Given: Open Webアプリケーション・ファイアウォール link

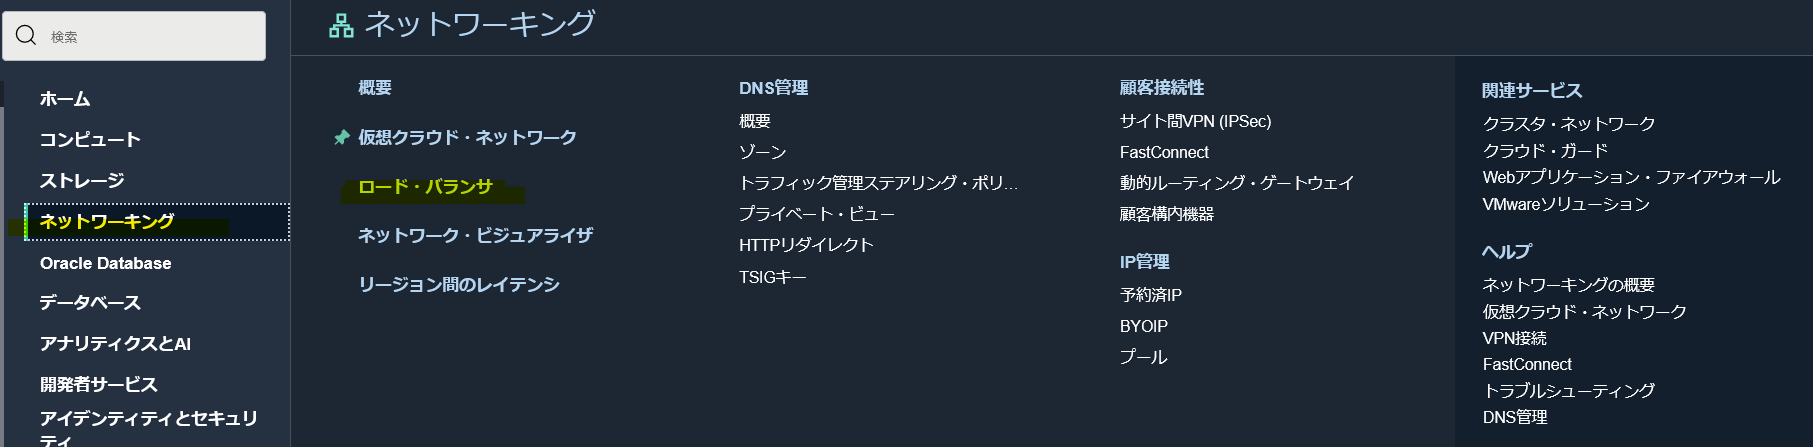Looking at the screenshot, I should pyautogui.click(x=1631, y=177).
